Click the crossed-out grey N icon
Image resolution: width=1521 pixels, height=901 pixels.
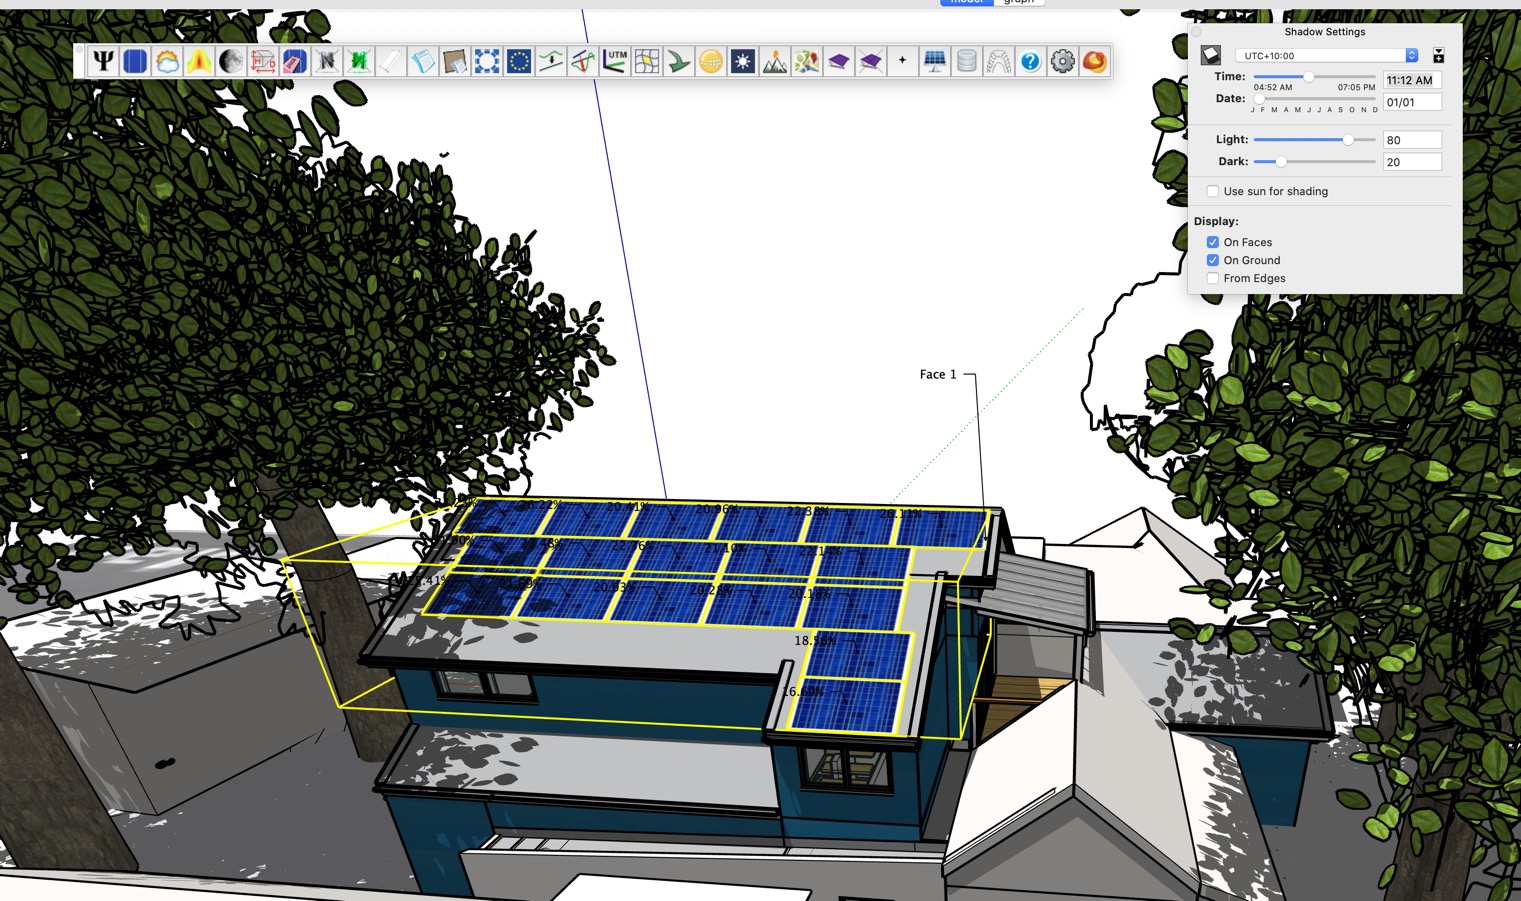click(x=327, y=62)
